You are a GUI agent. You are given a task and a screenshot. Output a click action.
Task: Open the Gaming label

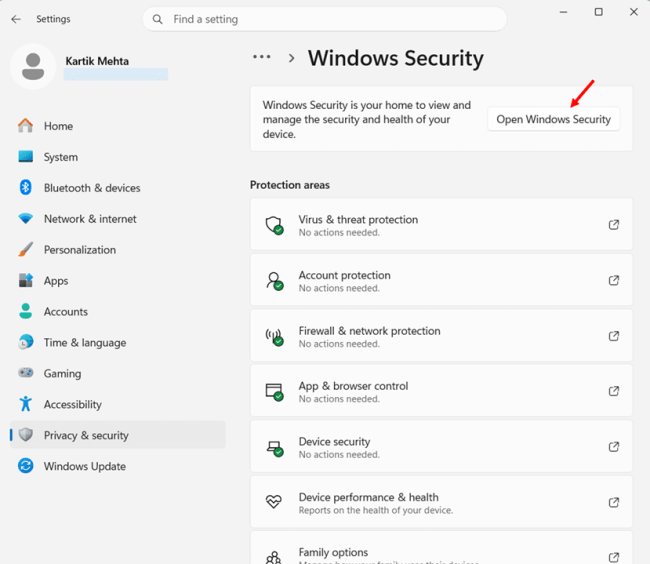point(63,374)
